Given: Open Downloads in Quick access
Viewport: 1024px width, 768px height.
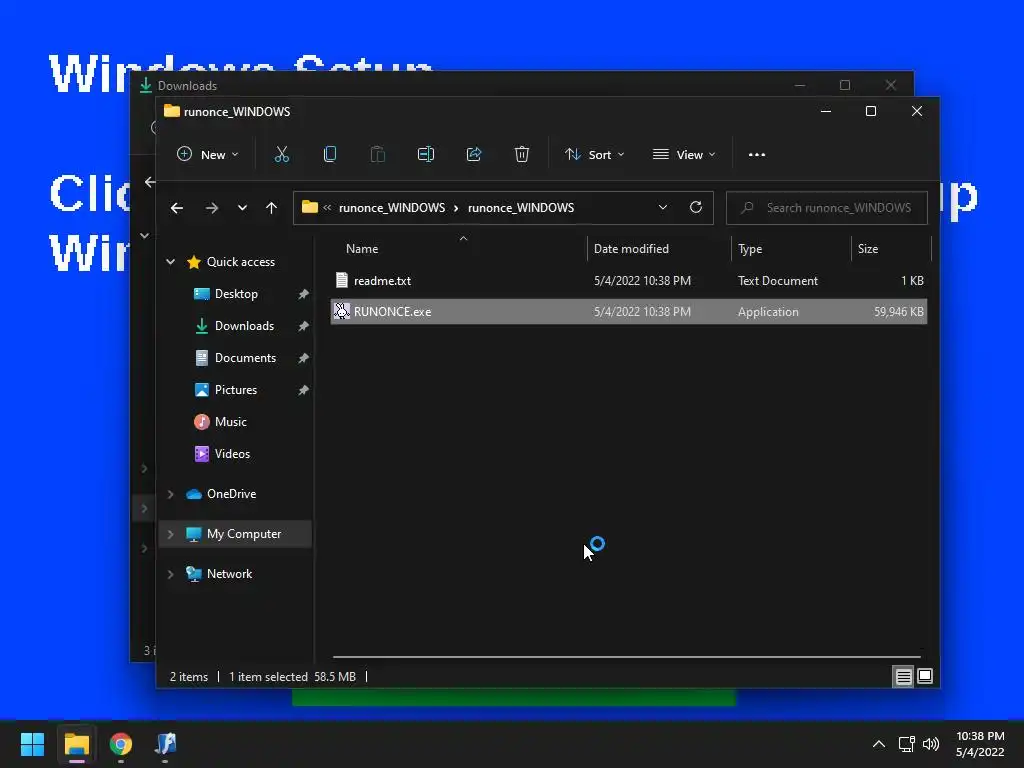Looking at the screenshot, I should (244, 326).
